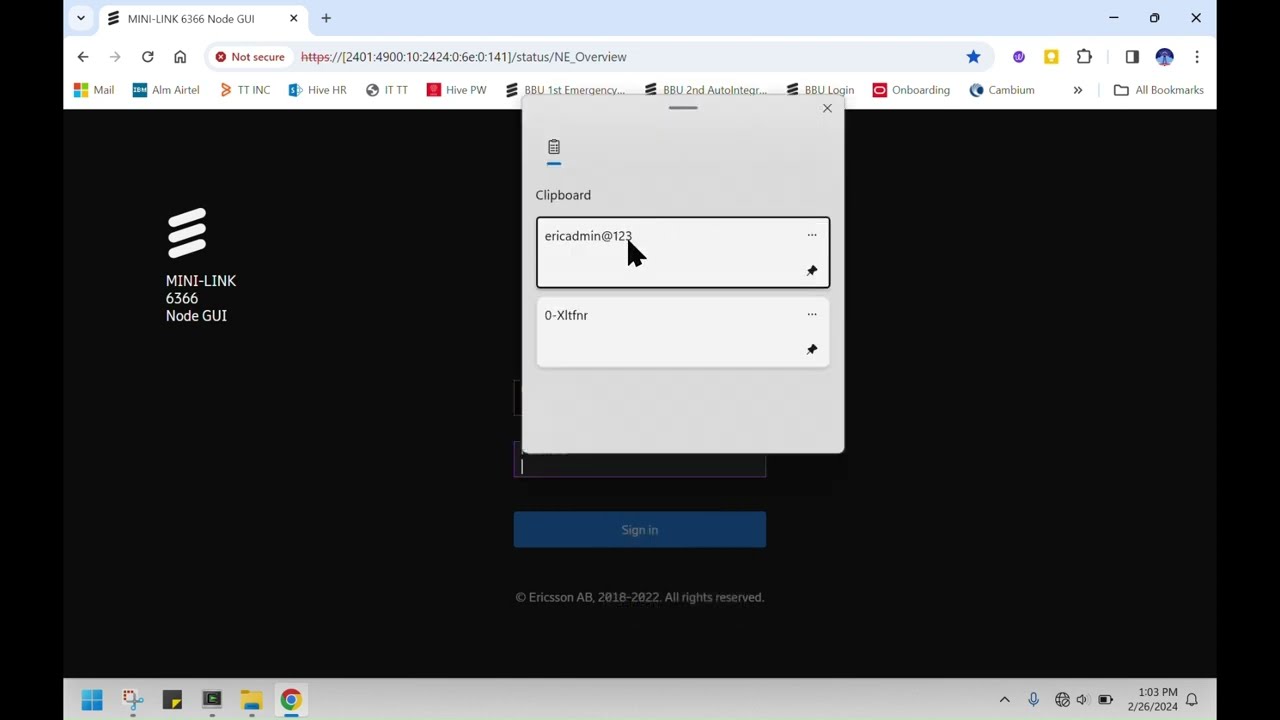Open a new browser tab
This screenshot has height=720, width=1280.
pyautogui.click(x=326, y=18)
